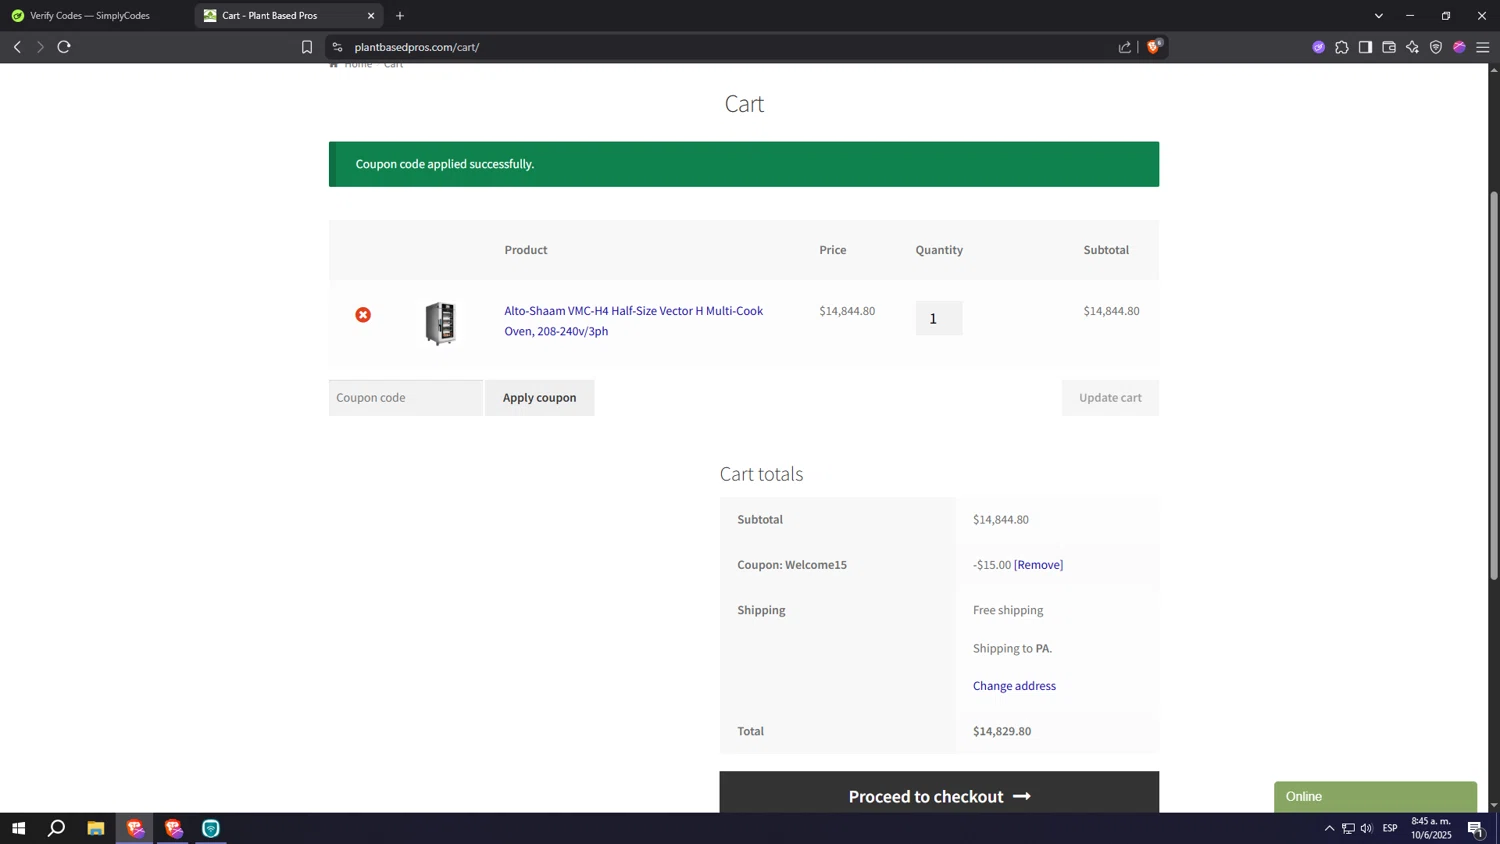Click the Shipping to PA text
The width and height of the screenshot is (1500, 844).
1012,648
